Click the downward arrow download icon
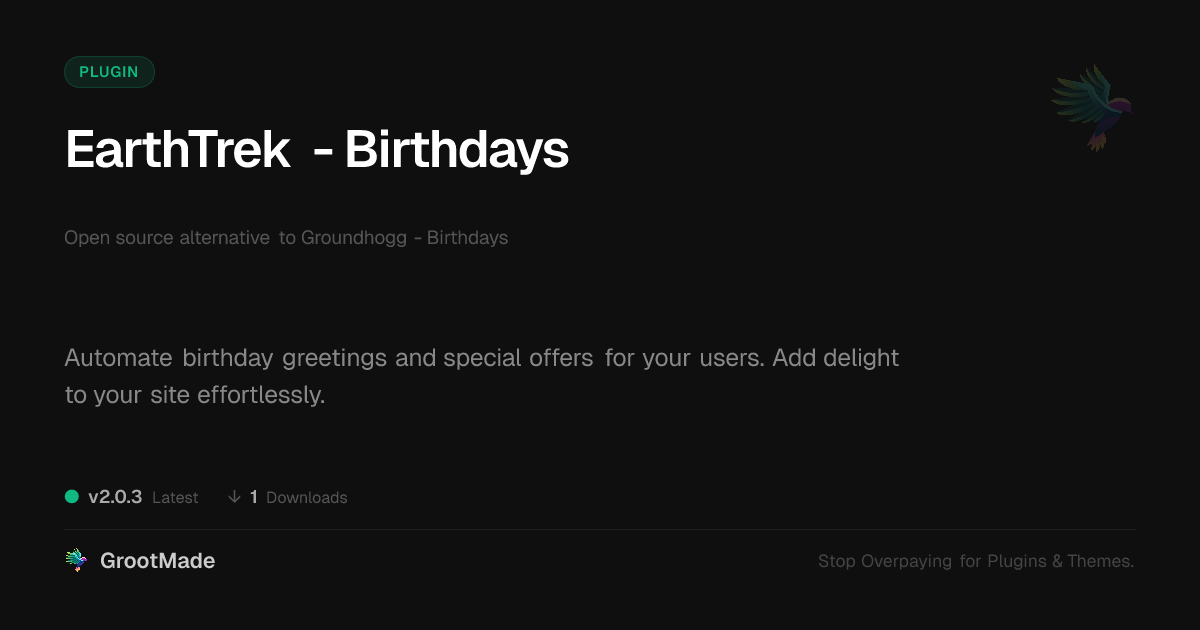This screenshot has width=1200, height=630. coord(234,496)
